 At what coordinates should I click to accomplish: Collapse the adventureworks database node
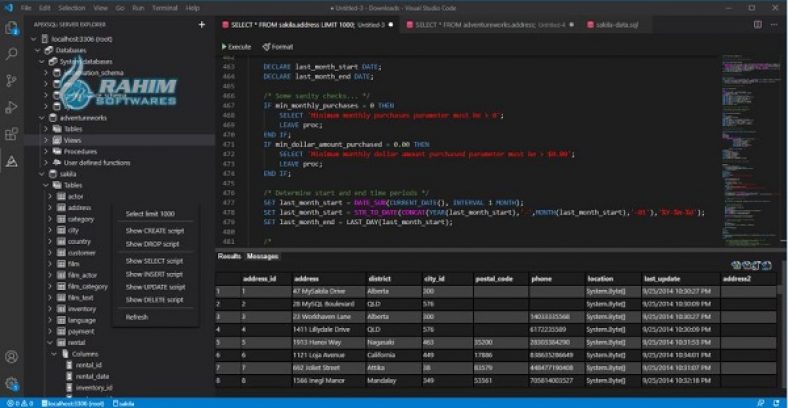click(42, 117)
